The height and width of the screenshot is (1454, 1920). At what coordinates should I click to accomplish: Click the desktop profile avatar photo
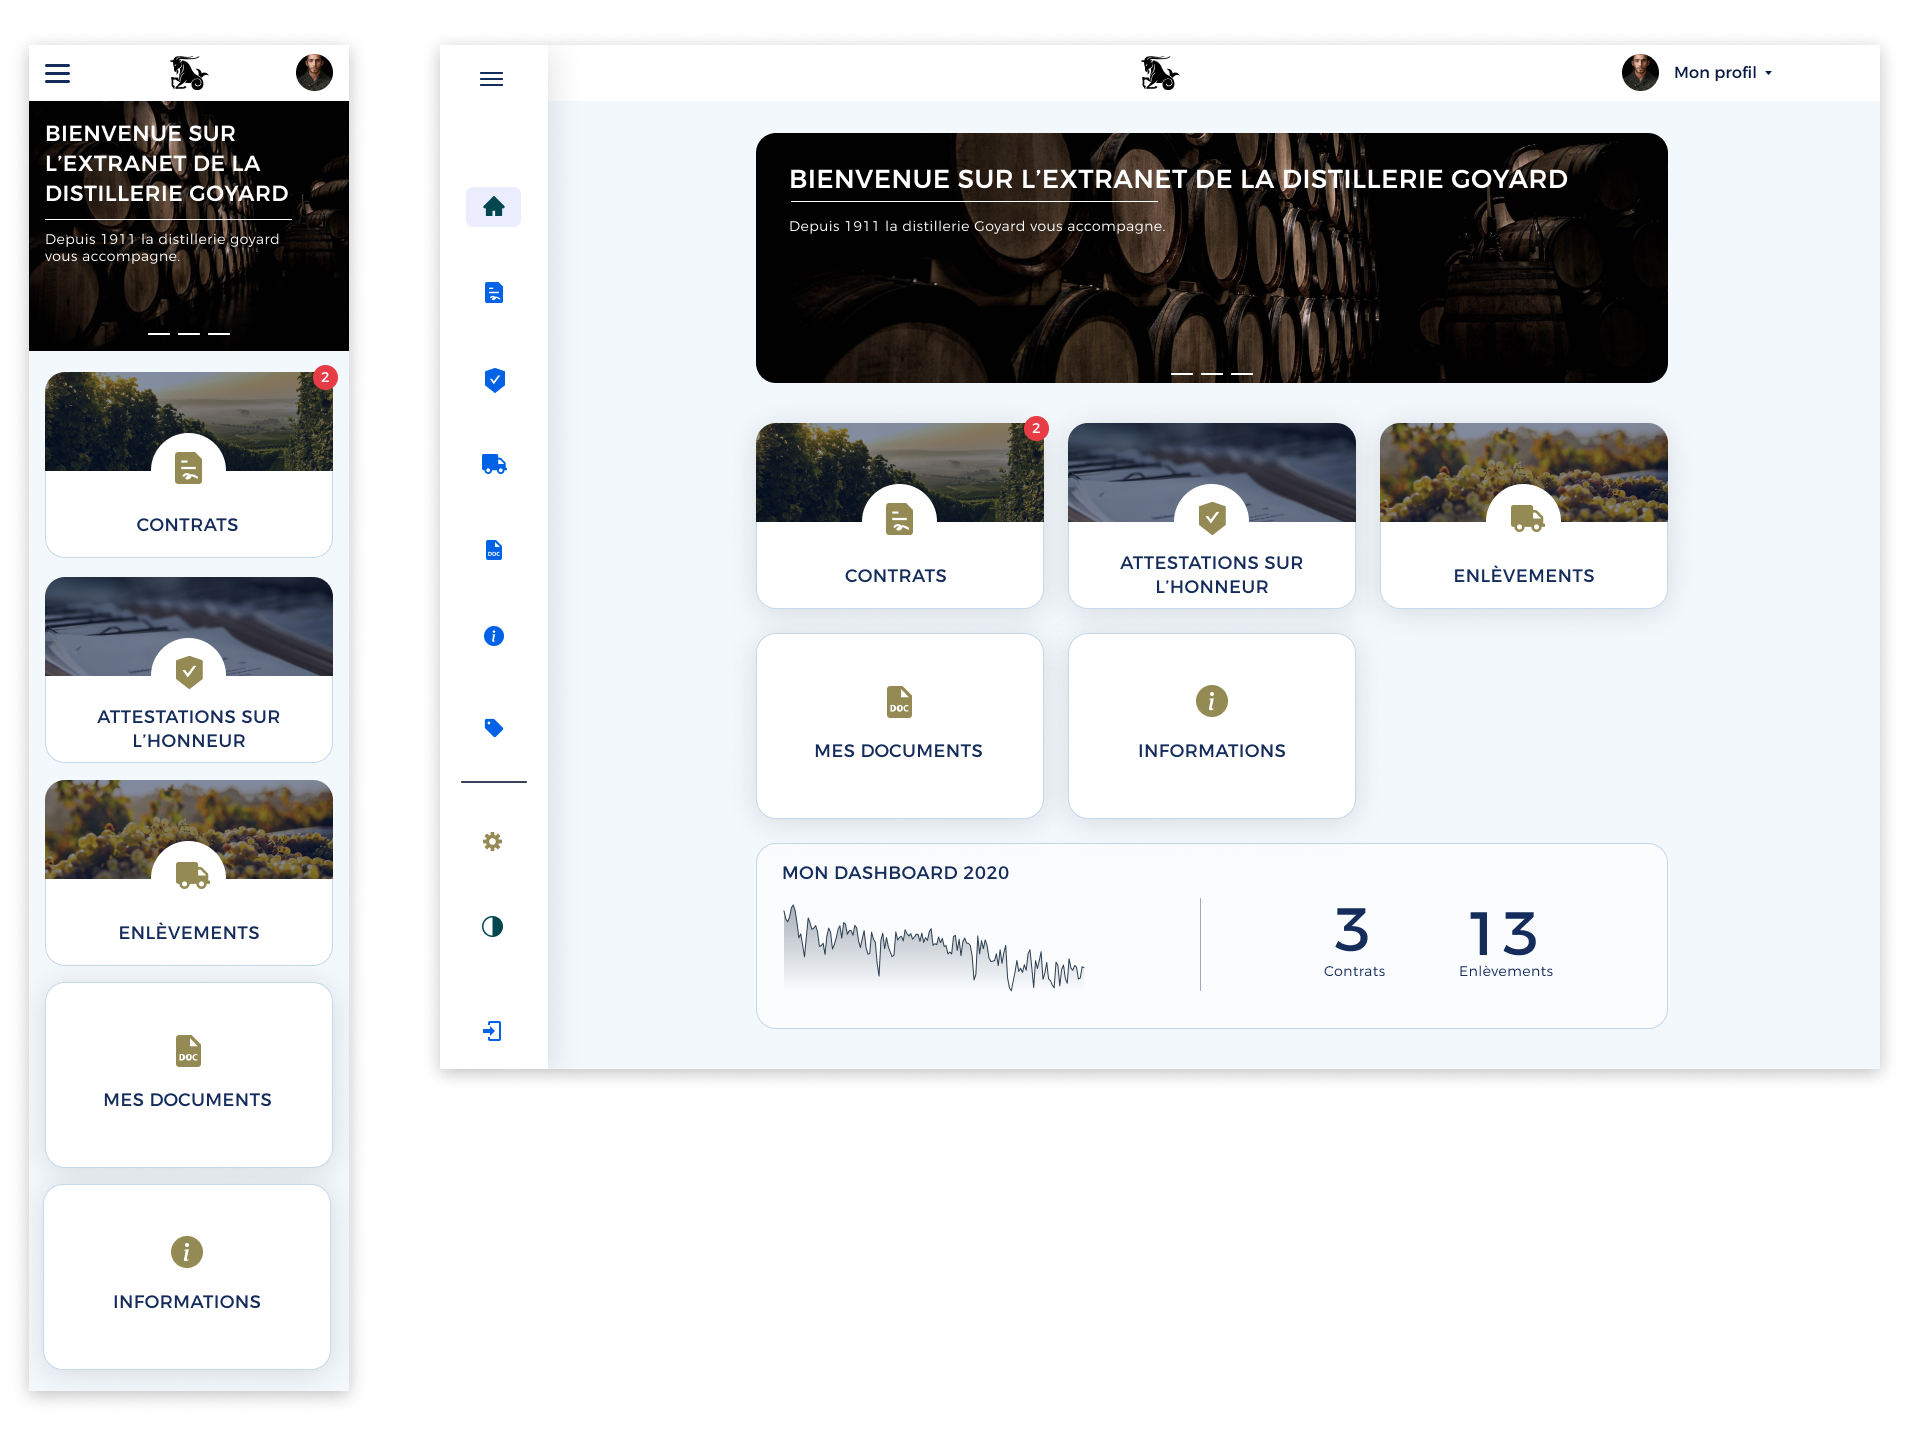[x=1640, y=73]
